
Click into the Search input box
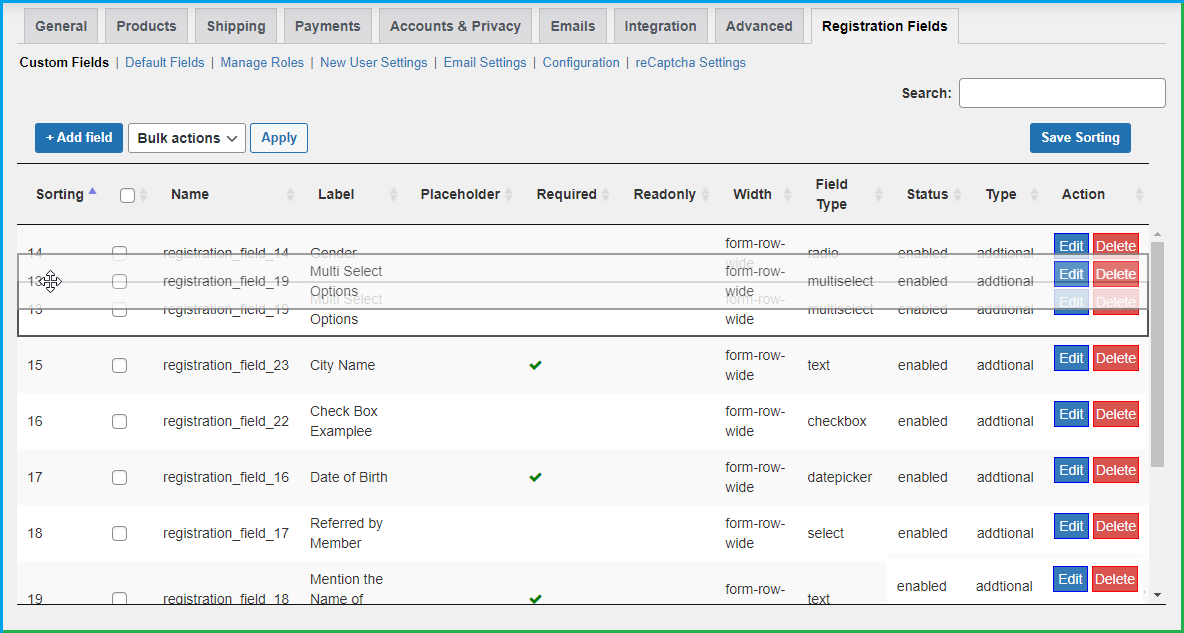tap(1062, 93)
